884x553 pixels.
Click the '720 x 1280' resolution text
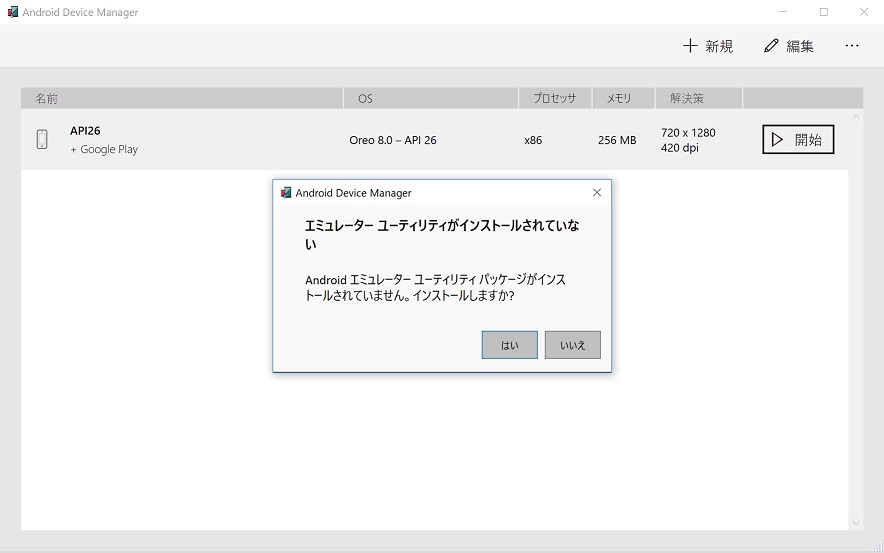[688, 132]
